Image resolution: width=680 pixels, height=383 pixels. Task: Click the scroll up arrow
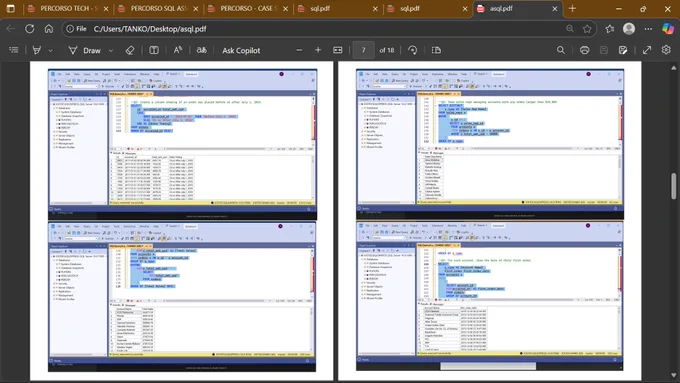tap(673, 68)
